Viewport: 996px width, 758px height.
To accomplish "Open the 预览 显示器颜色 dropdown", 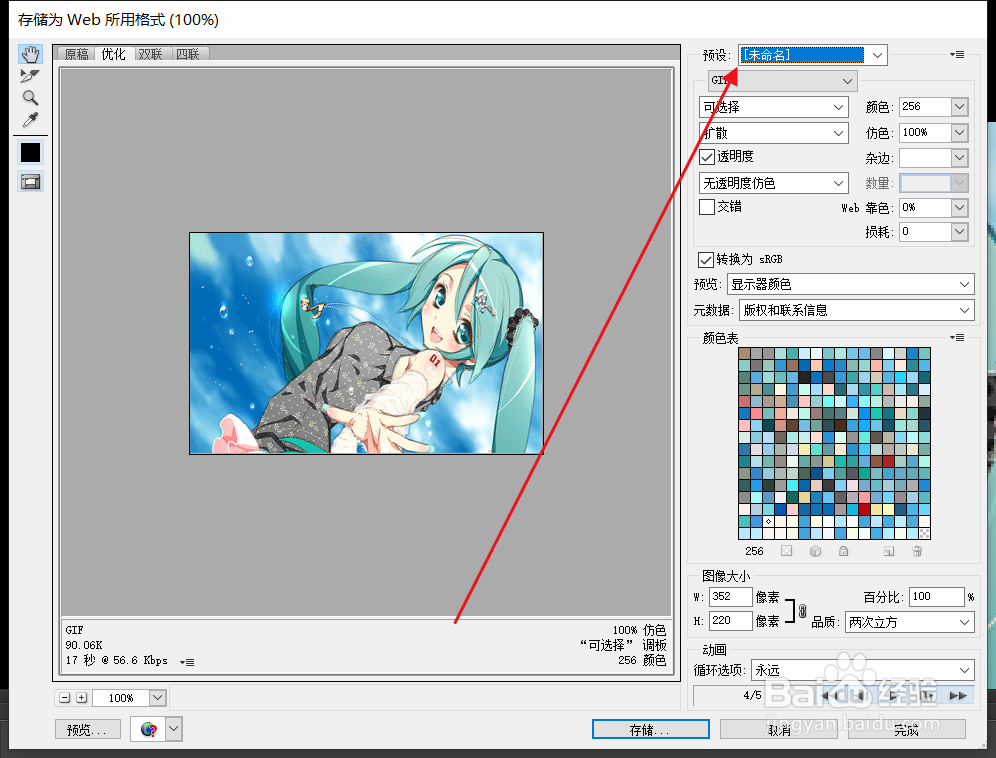I will pyautogui.click(x=851, y=284).
